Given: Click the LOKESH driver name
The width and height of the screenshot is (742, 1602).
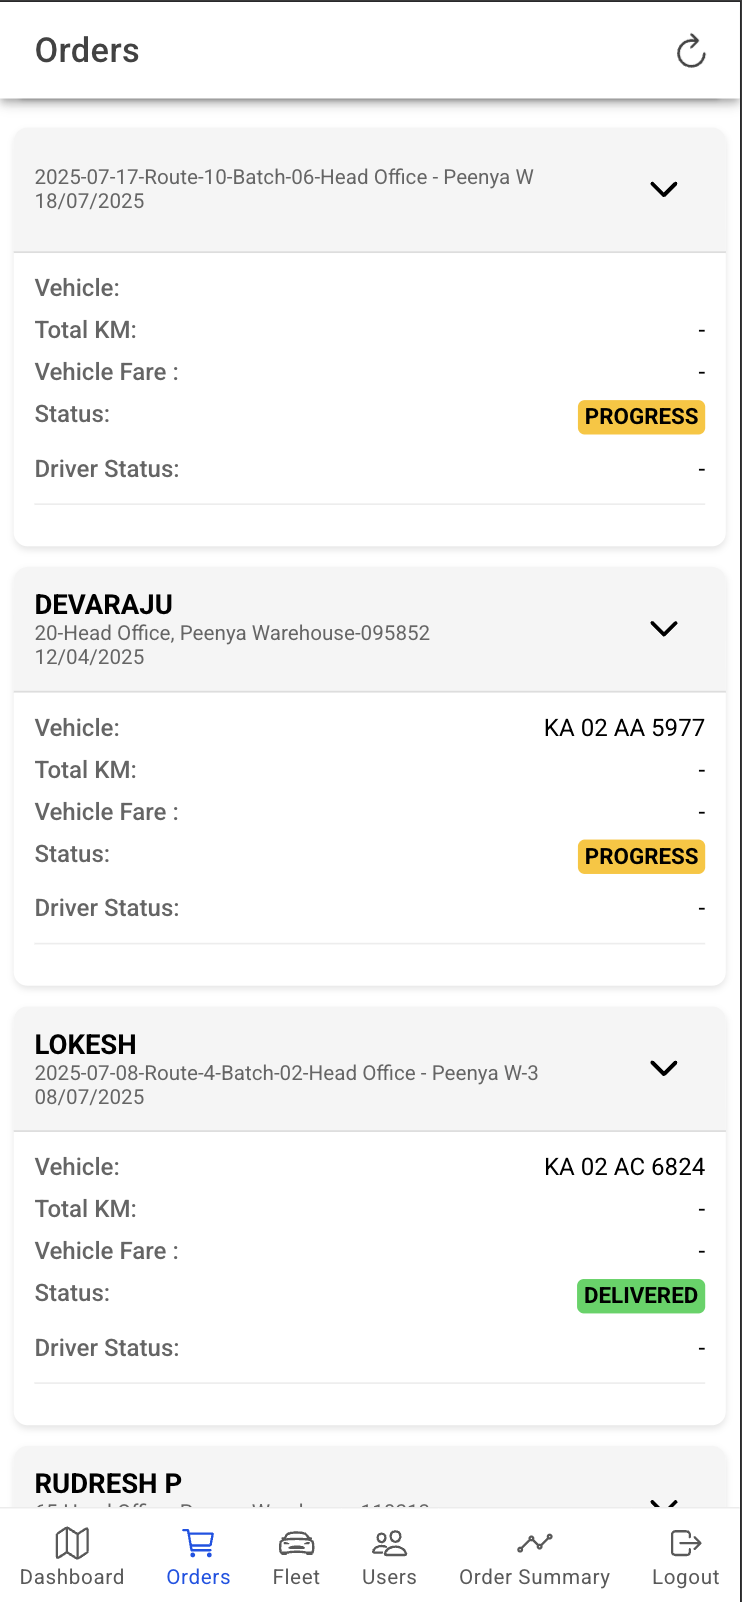Looking at the screenshot, I should [86, 1044].
